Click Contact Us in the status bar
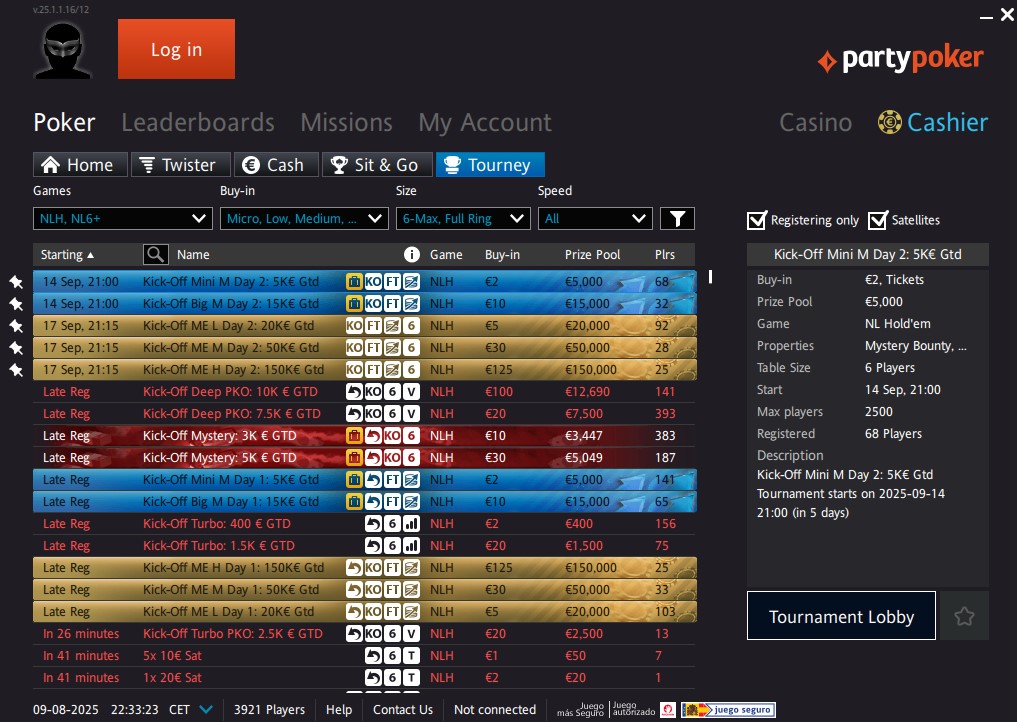1017x722 pixels. pyautogui.click(x=403, y=710)
